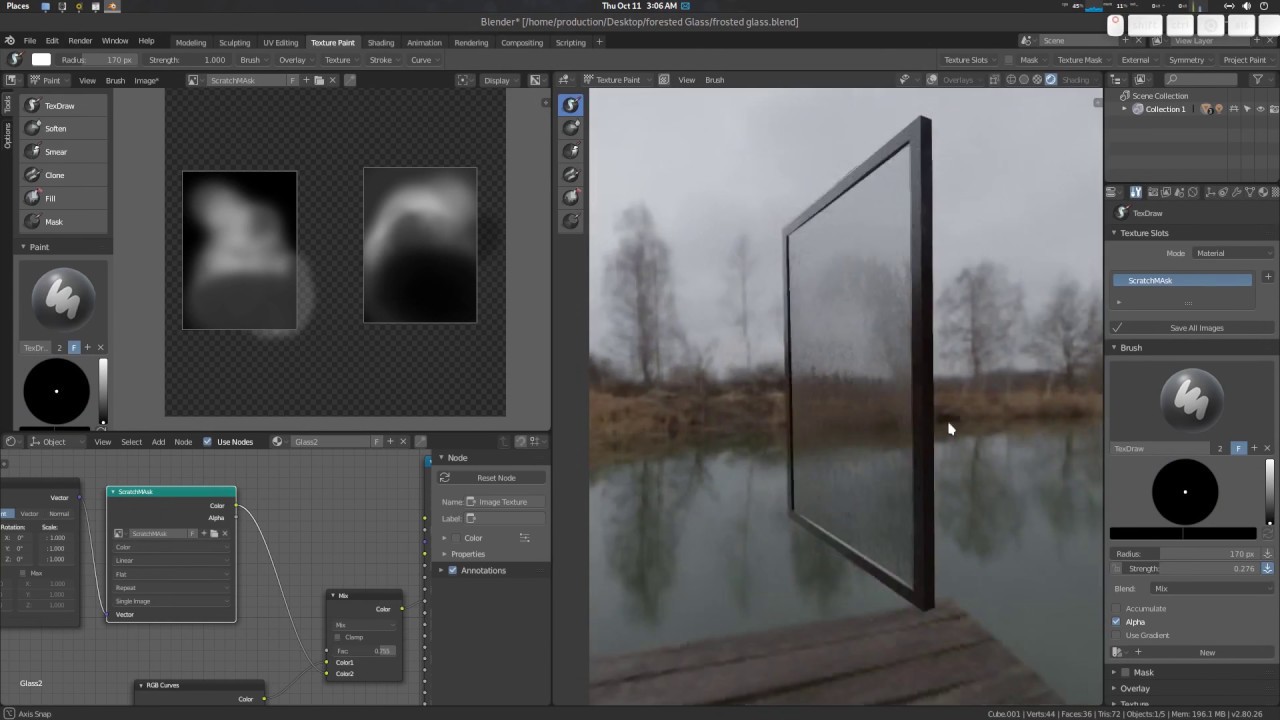Image resolution: width=1280 pixels, height=720 pixels.
Task: Select the TexDraw brush in the tool shelf
Action: [64, 105]
